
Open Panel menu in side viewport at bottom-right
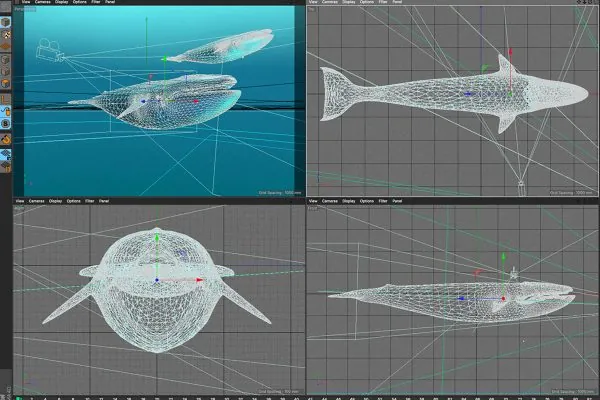397,201
